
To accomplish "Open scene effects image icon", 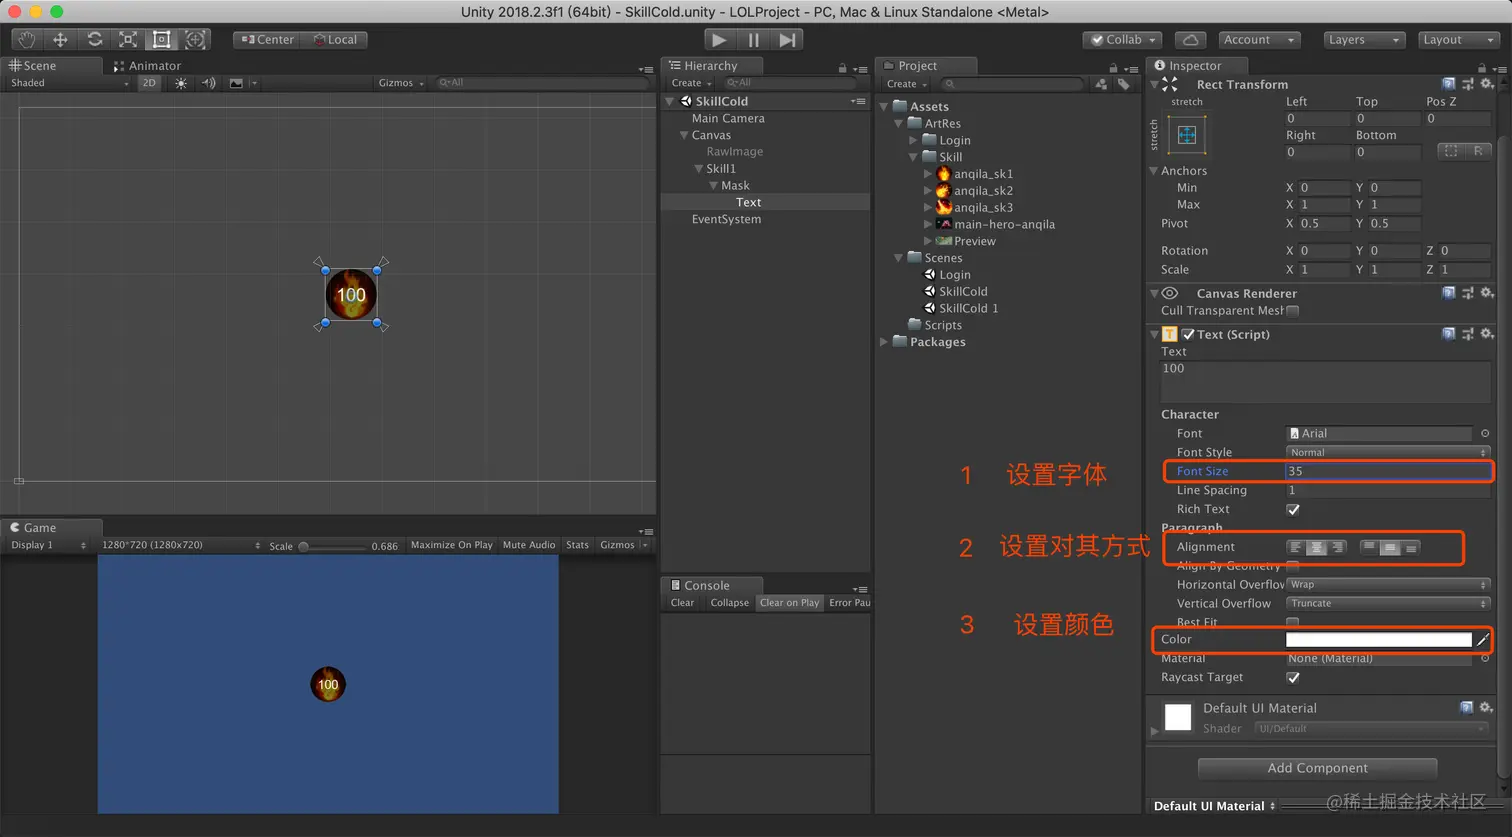I will point(236,83).
